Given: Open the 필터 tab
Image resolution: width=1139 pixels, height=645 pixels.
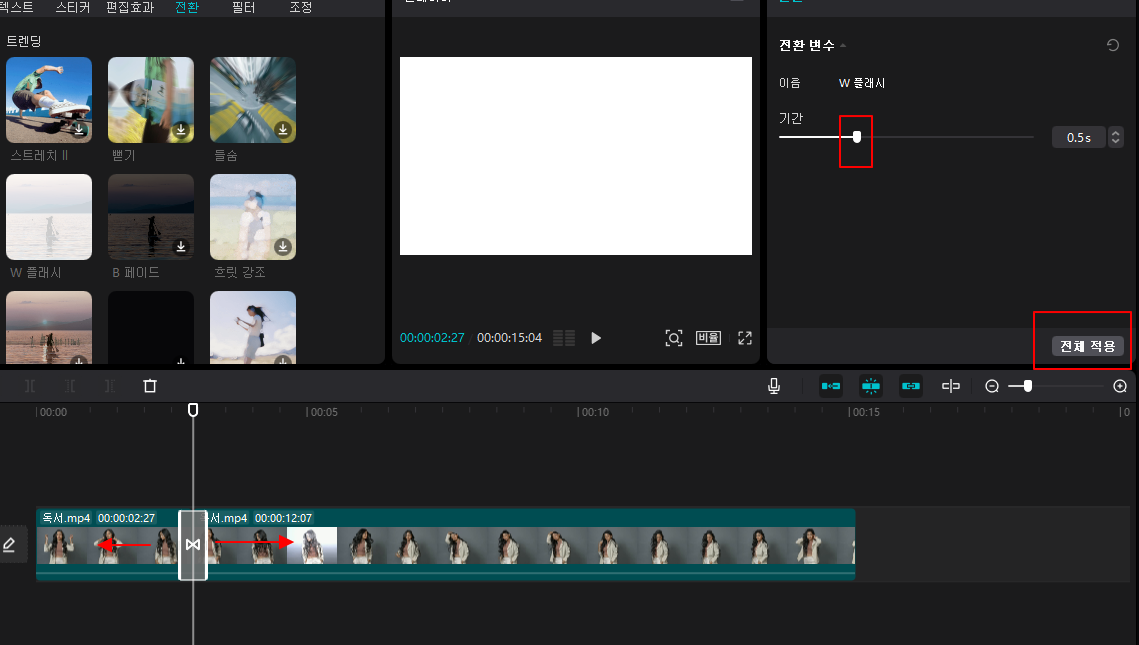Looking at the screenshot, I should pos(243,7).
